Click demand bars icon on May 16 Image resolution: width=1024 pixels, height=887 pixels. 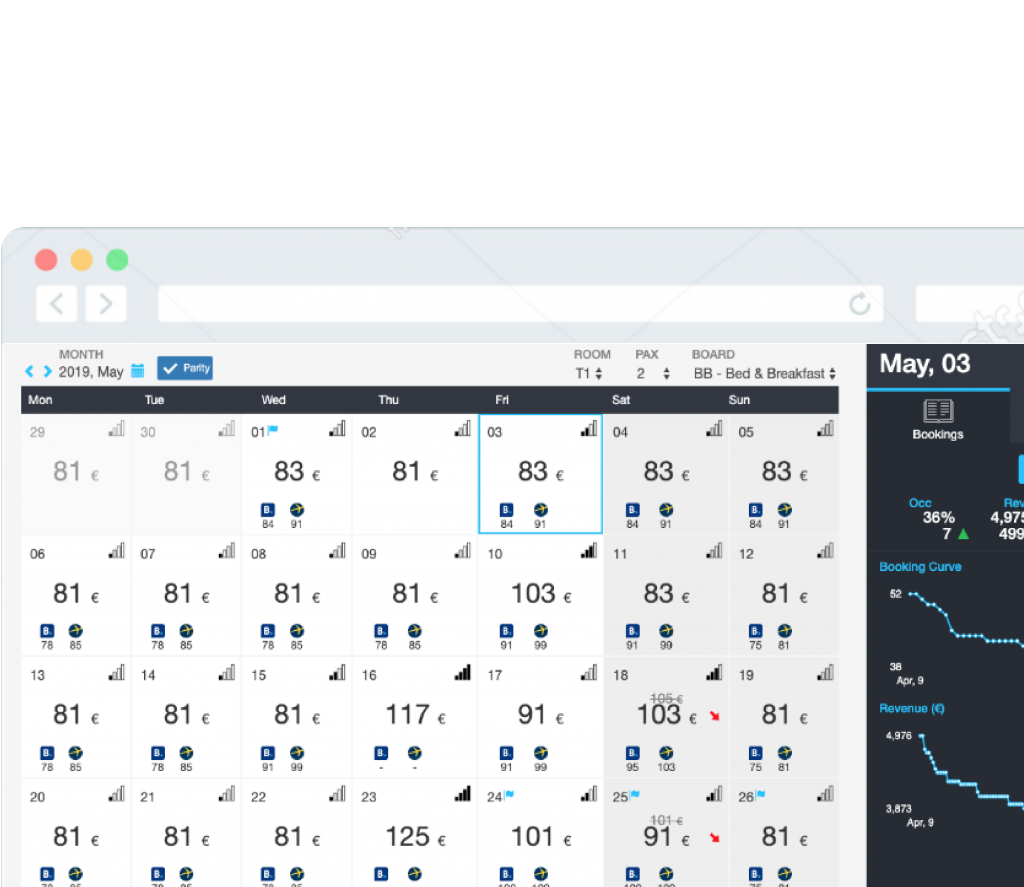click(x=462, y=674)
